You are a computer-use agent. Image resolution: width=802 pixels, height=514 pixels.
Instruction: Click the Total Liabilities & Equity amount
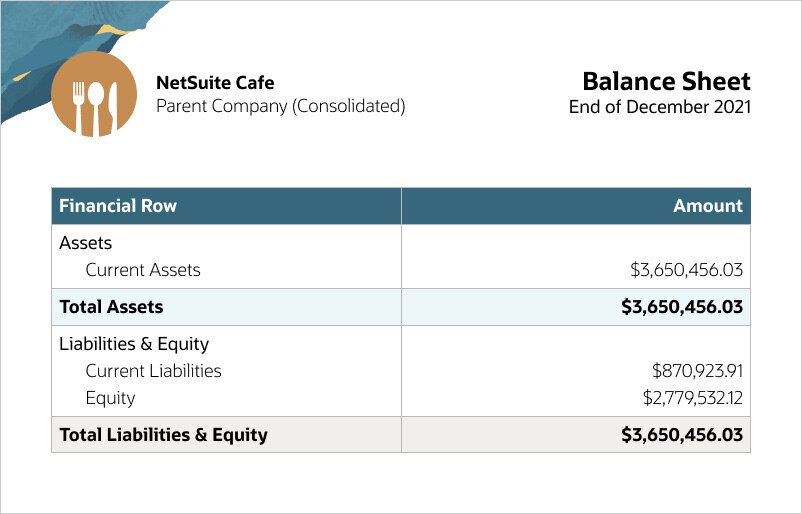(681, 435)
